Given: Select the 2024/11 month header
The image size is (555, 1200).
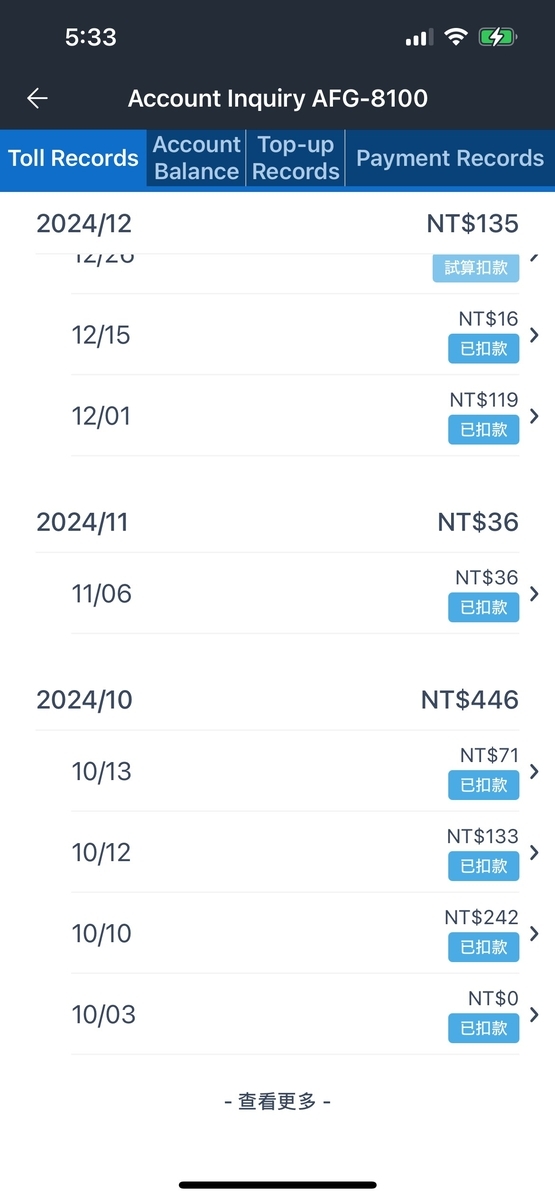Looking at the screenshot, I should [277, 522].
